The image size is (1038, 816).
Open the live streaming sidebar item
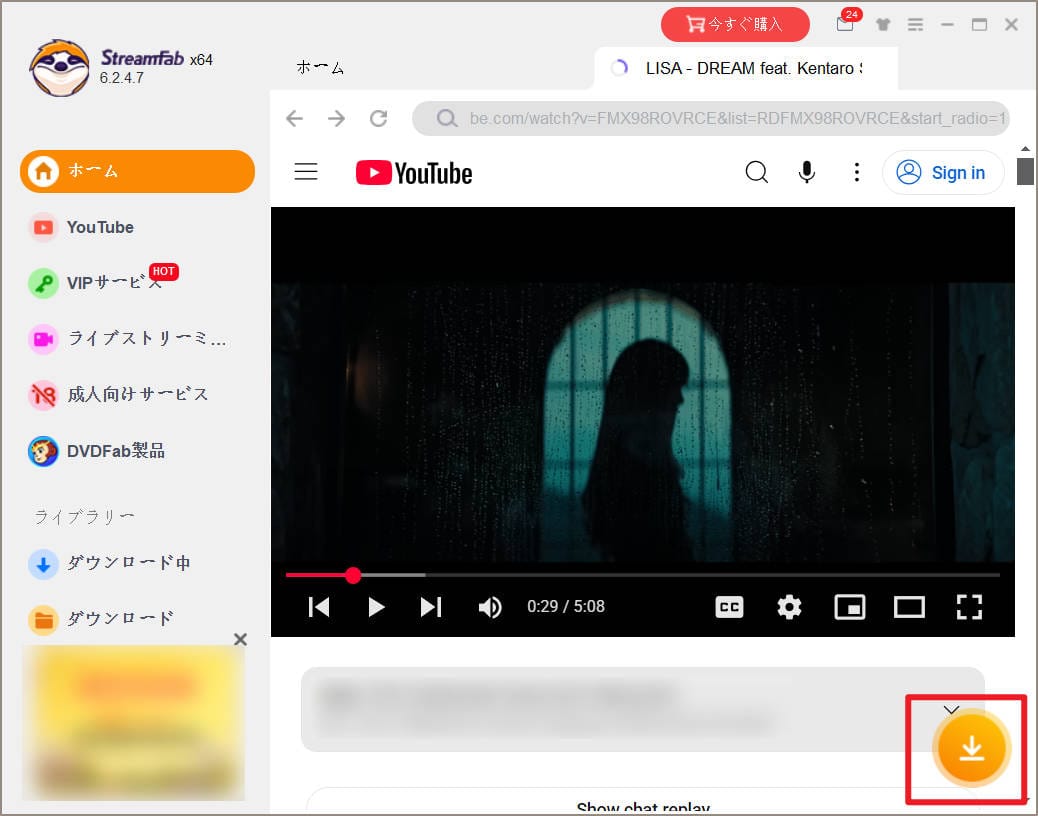click(127, 339)
